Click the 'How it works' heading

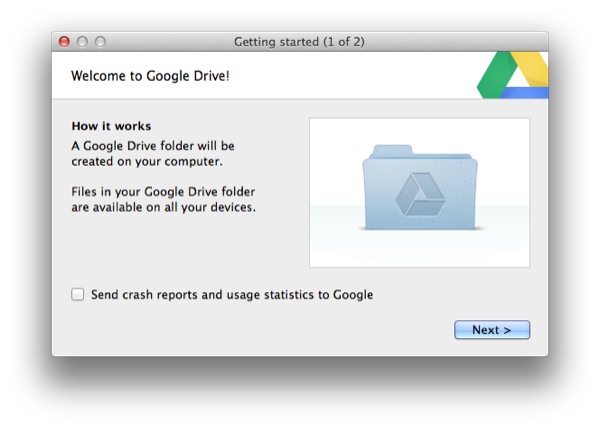pos(111,126)
